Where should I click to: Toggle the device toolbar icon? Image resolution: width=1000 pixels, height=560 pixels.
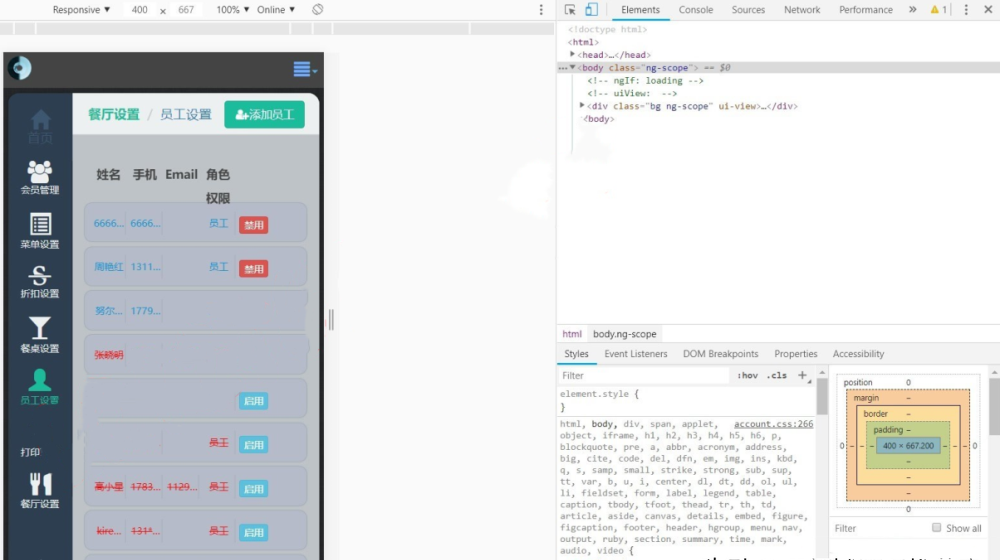(591, 10)
